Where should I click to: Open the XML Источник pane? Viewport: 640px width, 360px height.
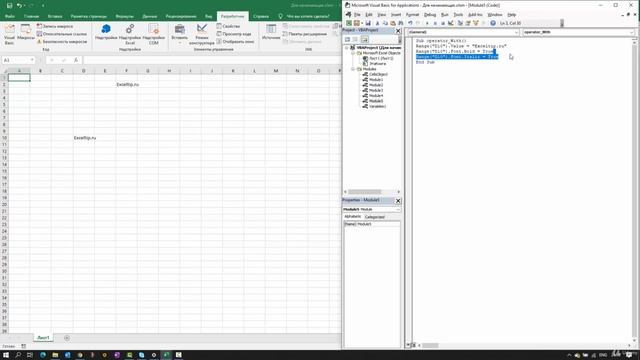point(271,32)
